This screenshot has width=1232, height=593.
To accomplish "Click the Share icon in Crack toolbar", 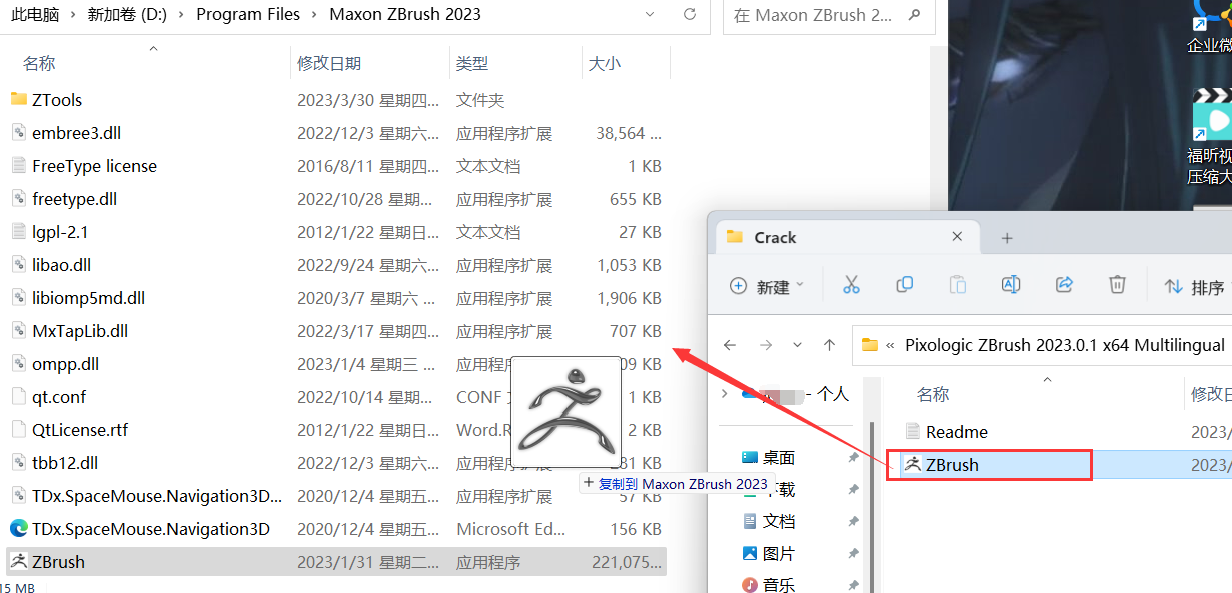I will (1064, 285).
